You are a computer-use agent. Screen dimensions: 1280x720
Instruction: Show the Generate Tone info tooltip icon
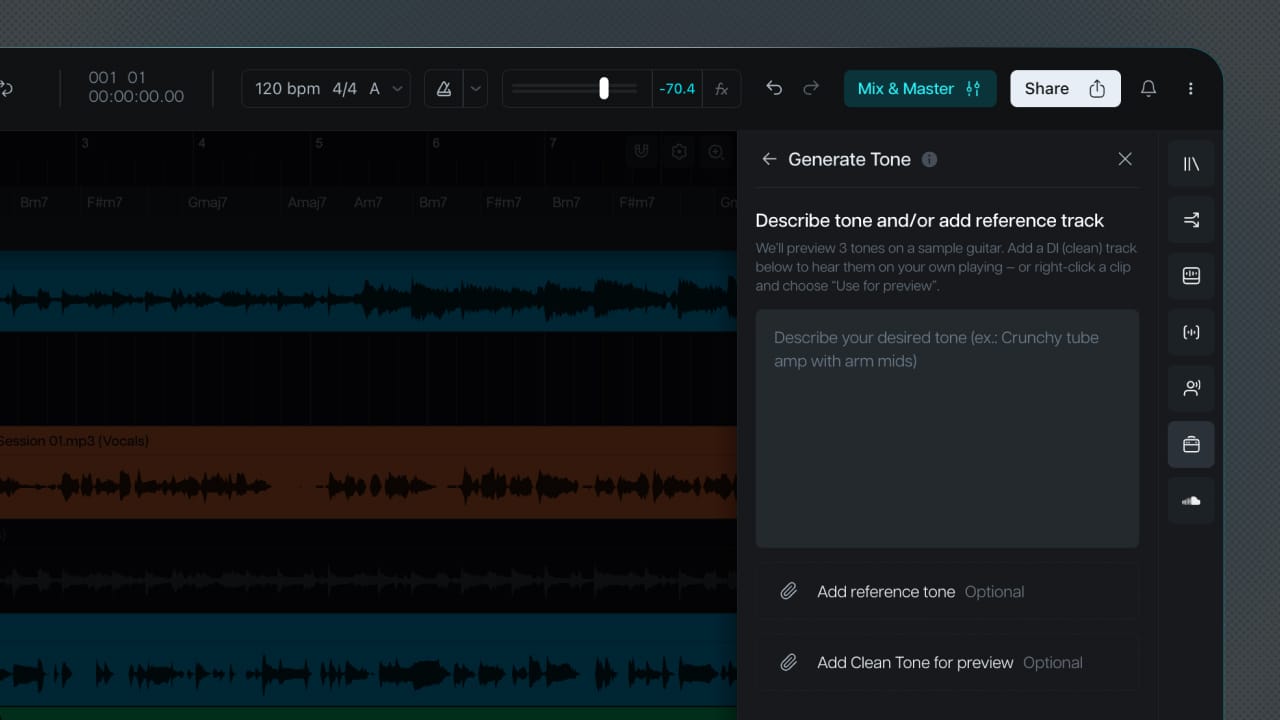tap(929, 159)
